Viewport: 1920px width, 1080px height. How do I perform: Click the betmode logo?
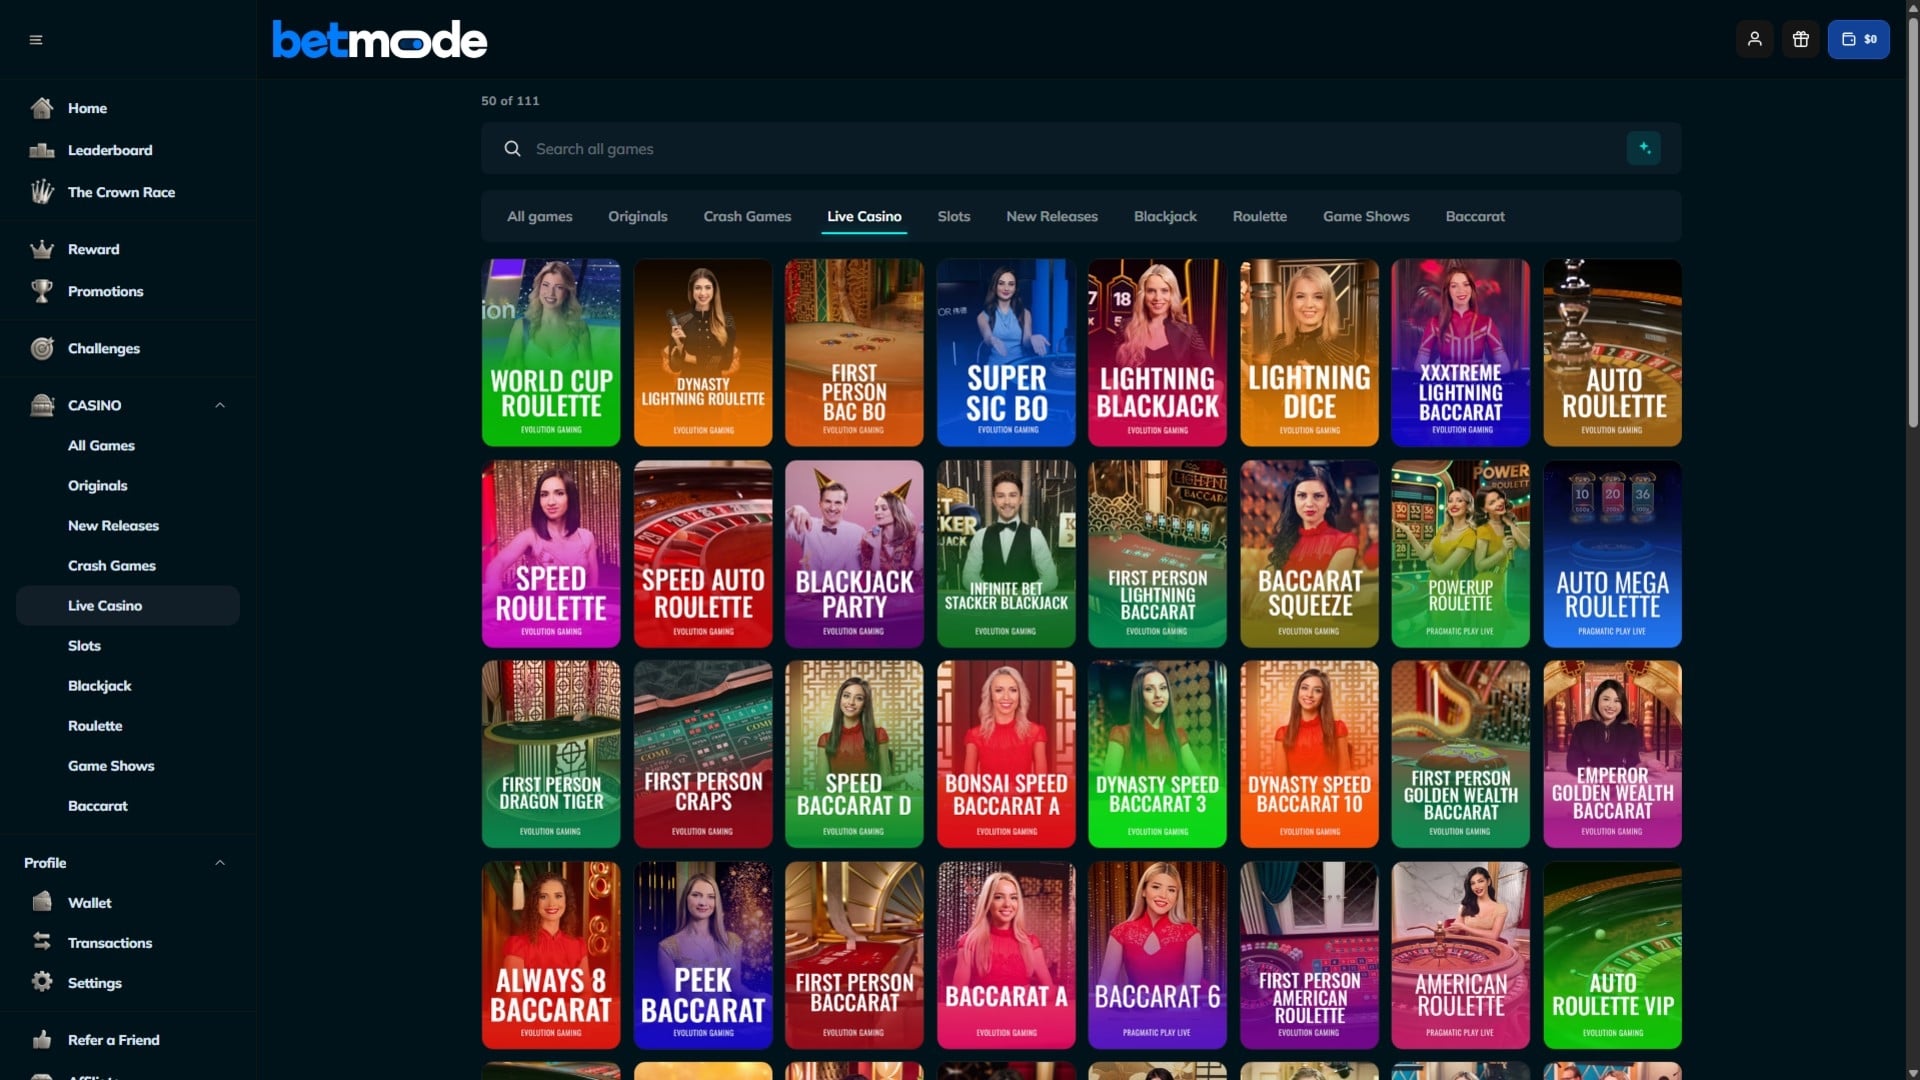pyautogui.click(x=380, y=40)
